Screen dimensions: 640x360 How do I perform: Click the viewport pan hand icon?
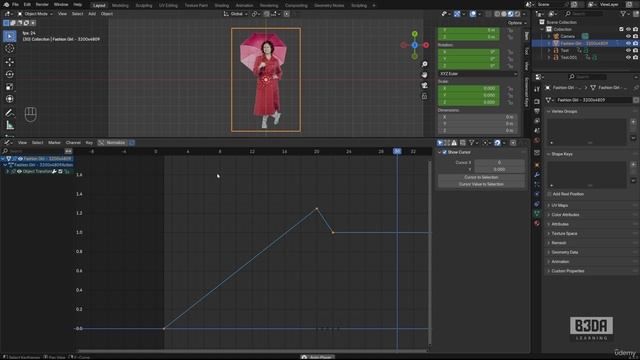point(424,75)
